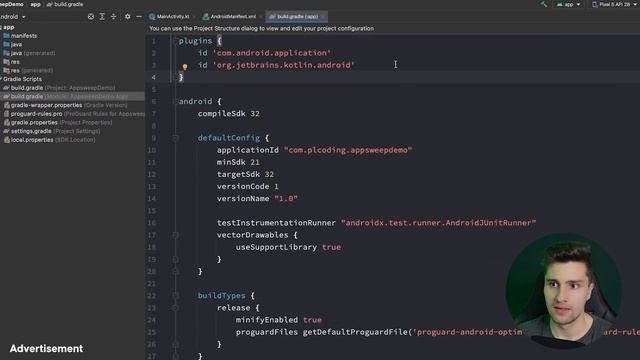Collapse the vectorDrawables block fold marker
The height and width of the screenshot is (360, 640).
[x=176, y=235]
